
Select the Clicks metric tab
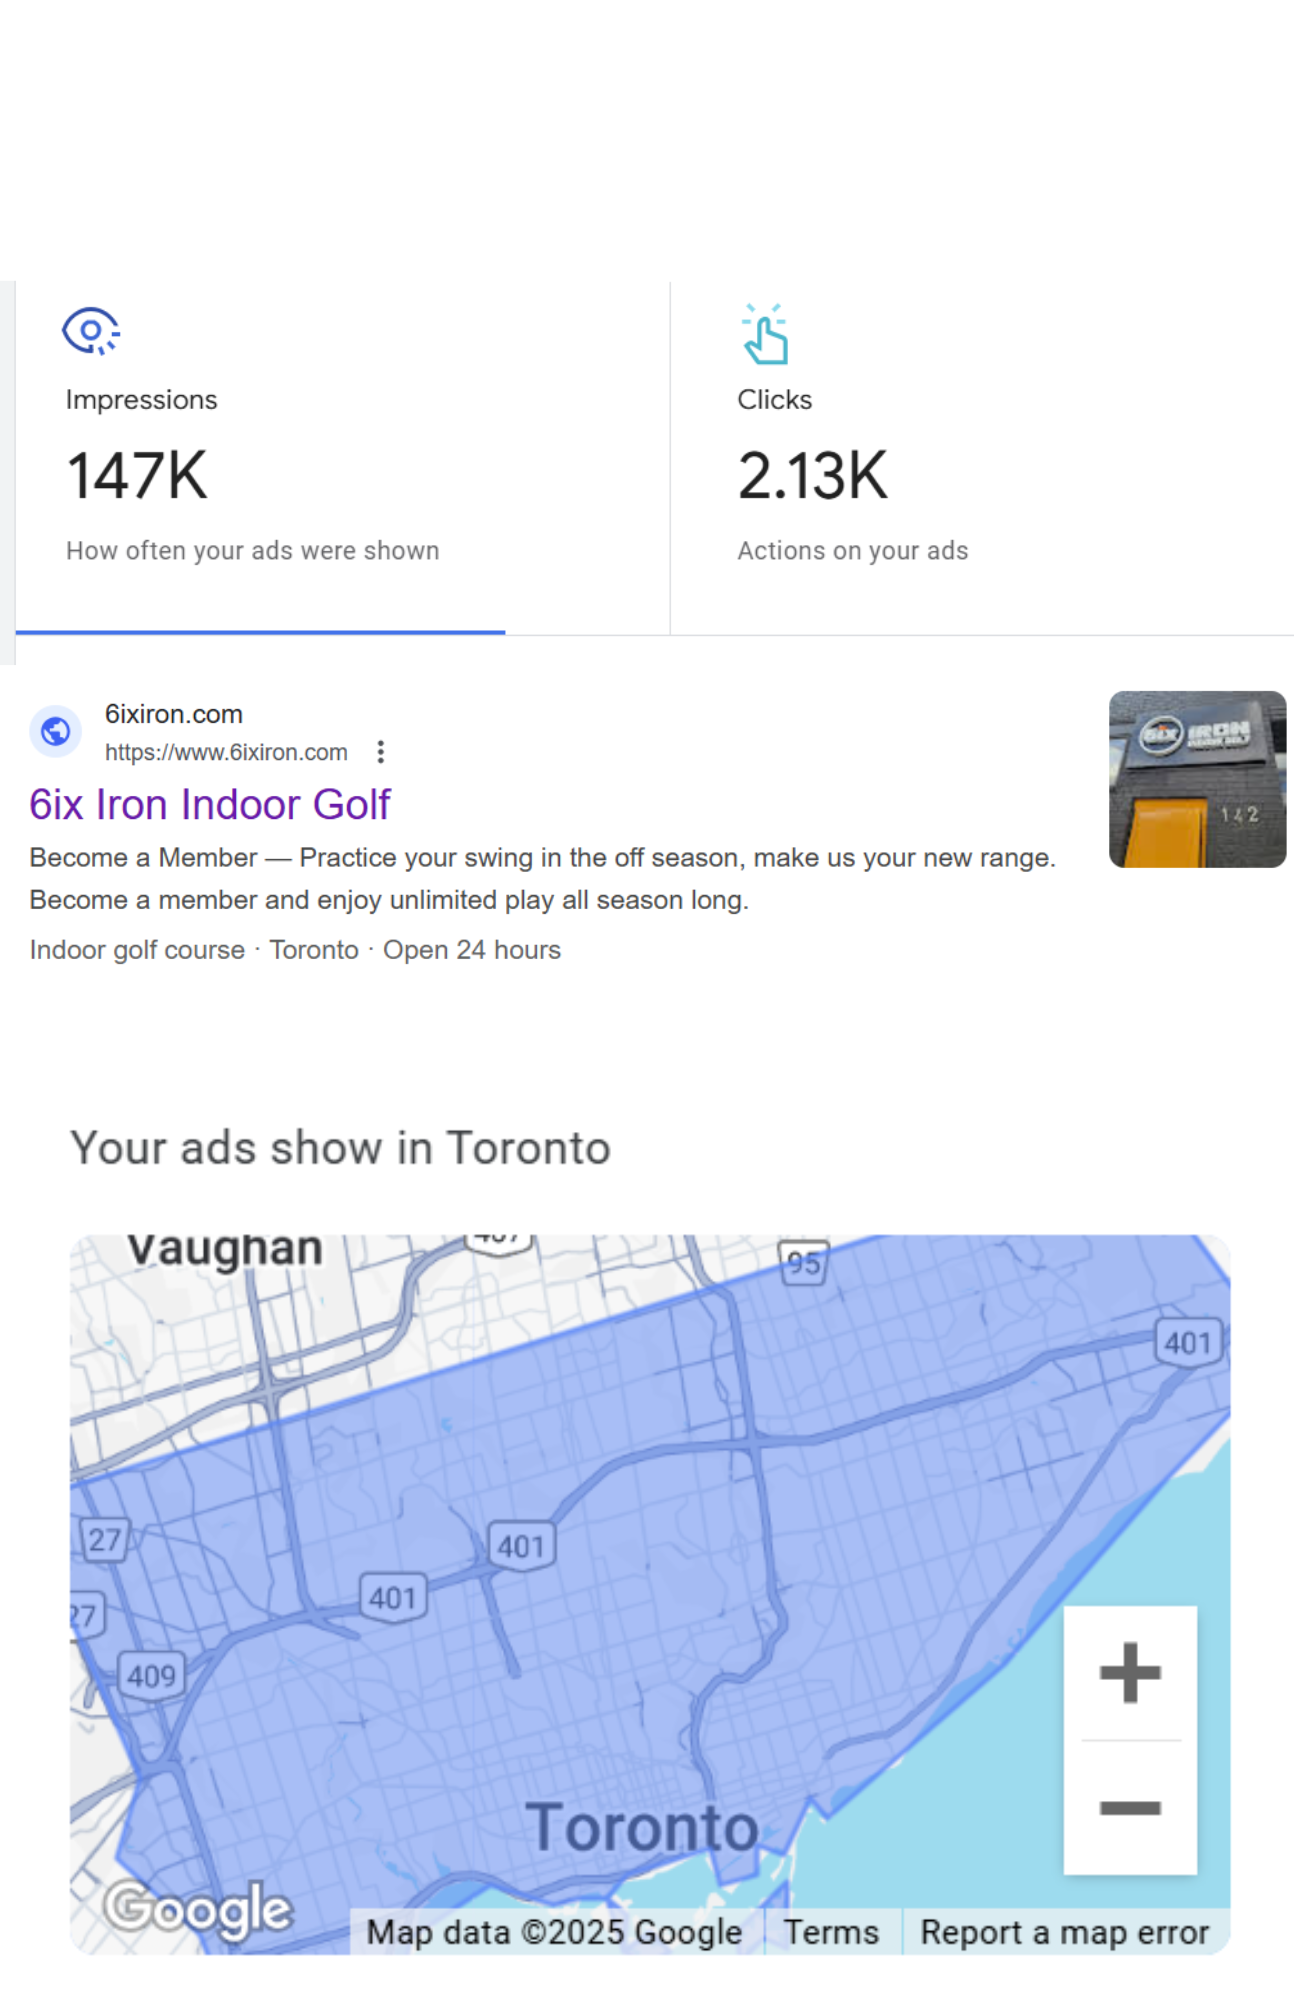click(x=980, y=458)
